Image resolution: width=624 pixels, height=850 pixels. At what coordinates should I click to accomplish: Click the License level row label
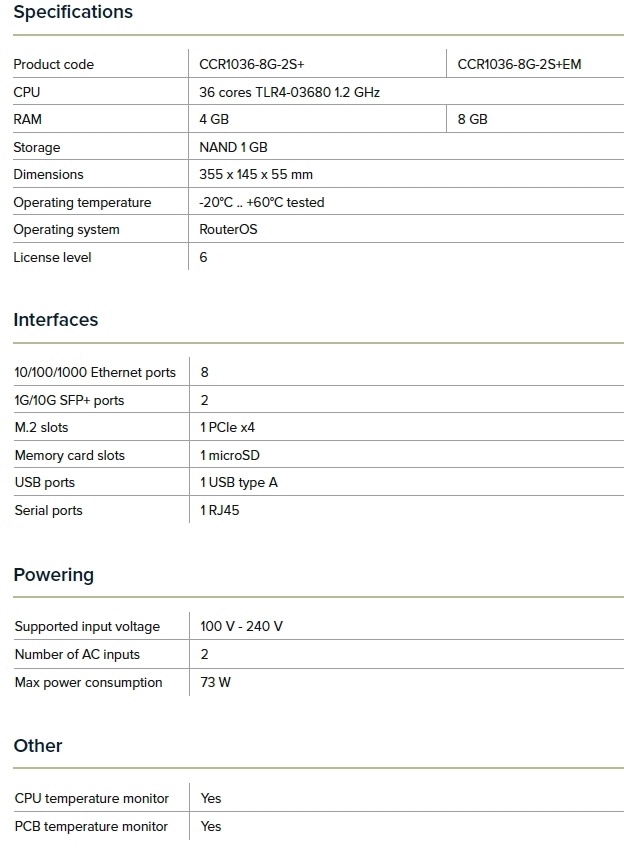52,257
